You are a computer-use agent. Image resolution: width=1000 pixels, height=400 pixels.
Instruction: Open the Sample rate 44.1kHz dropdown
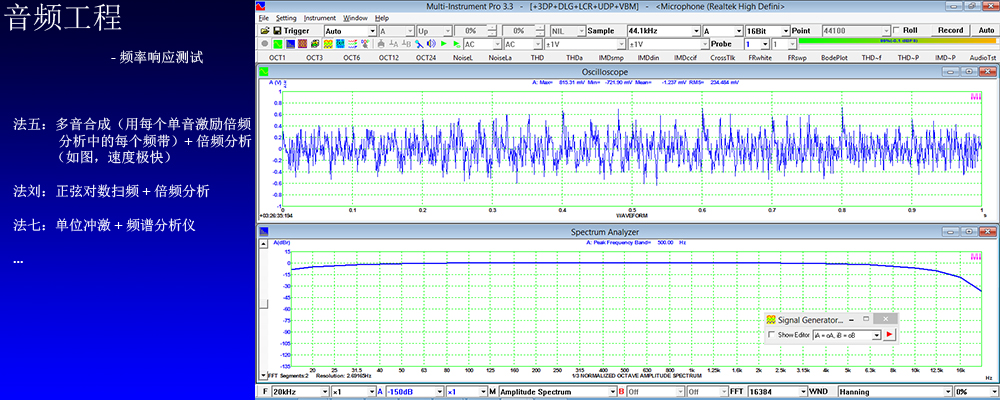point(695,31)
